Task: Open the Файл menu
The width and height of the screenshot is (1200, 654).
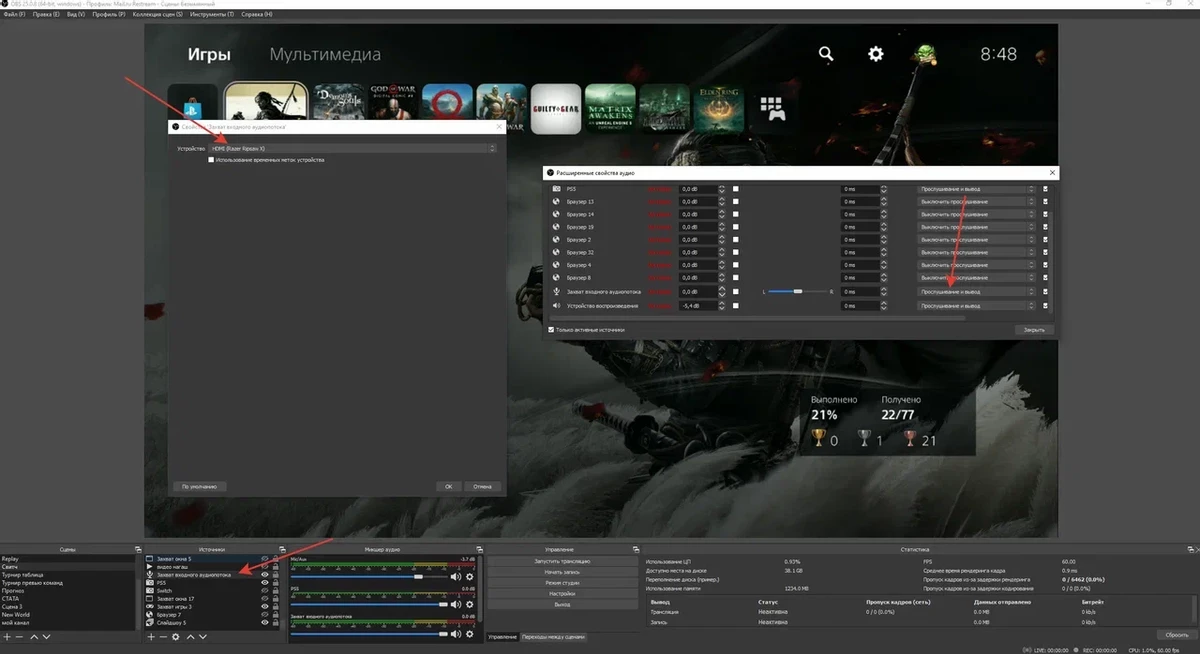Action: pos(14,14)
